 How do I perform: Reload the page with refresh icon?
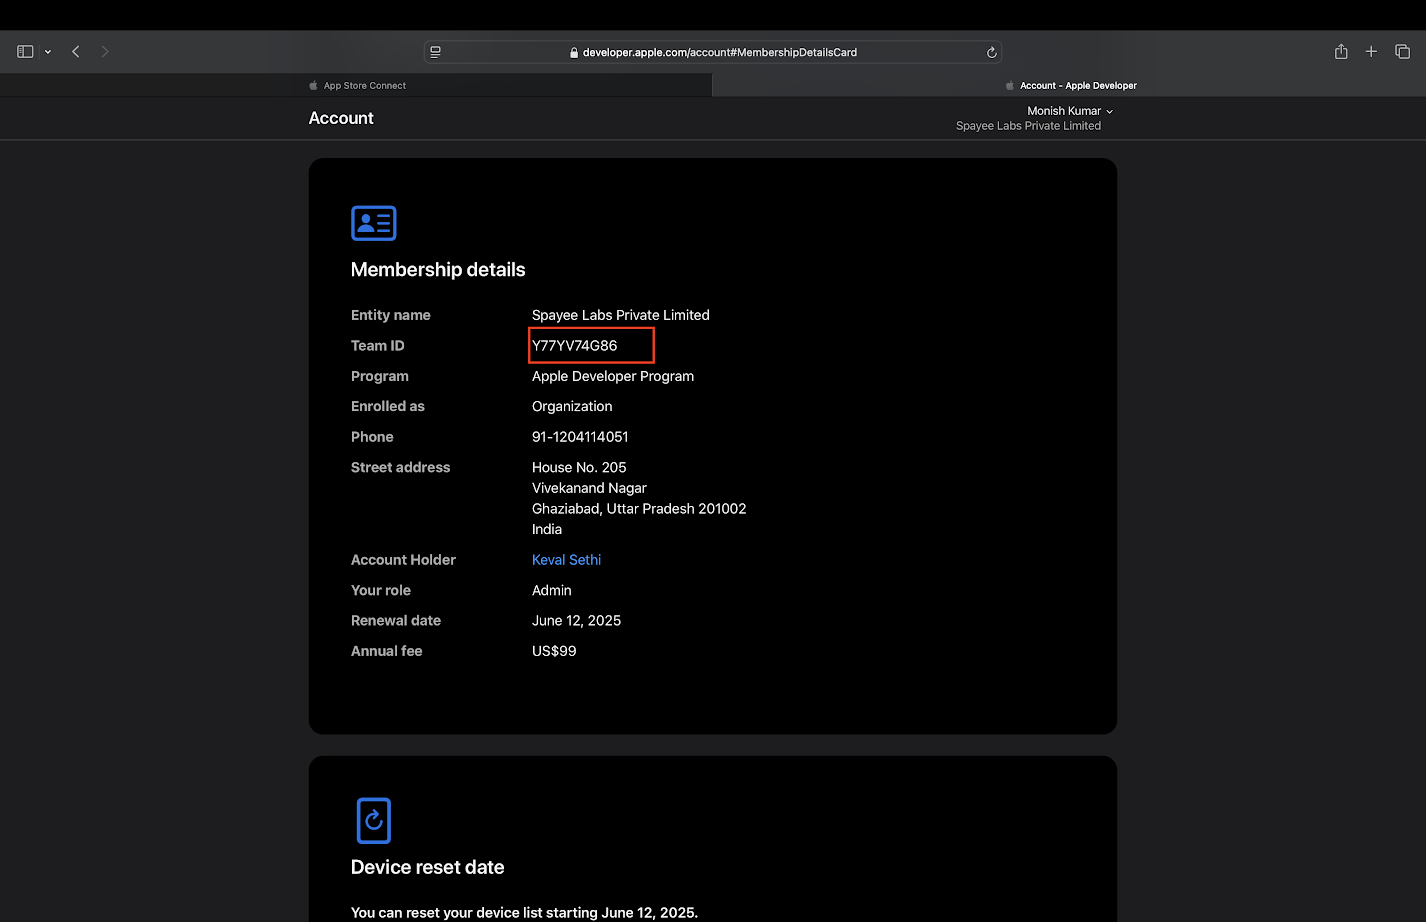[991, 52]
